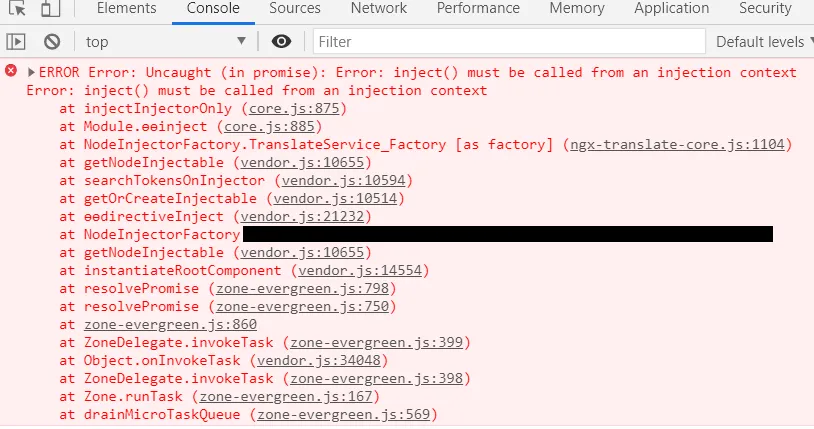Image resolution: width=814 pixels, height=429 pixels.
Task: Open the Security tab
Action: tap(765, 8)
